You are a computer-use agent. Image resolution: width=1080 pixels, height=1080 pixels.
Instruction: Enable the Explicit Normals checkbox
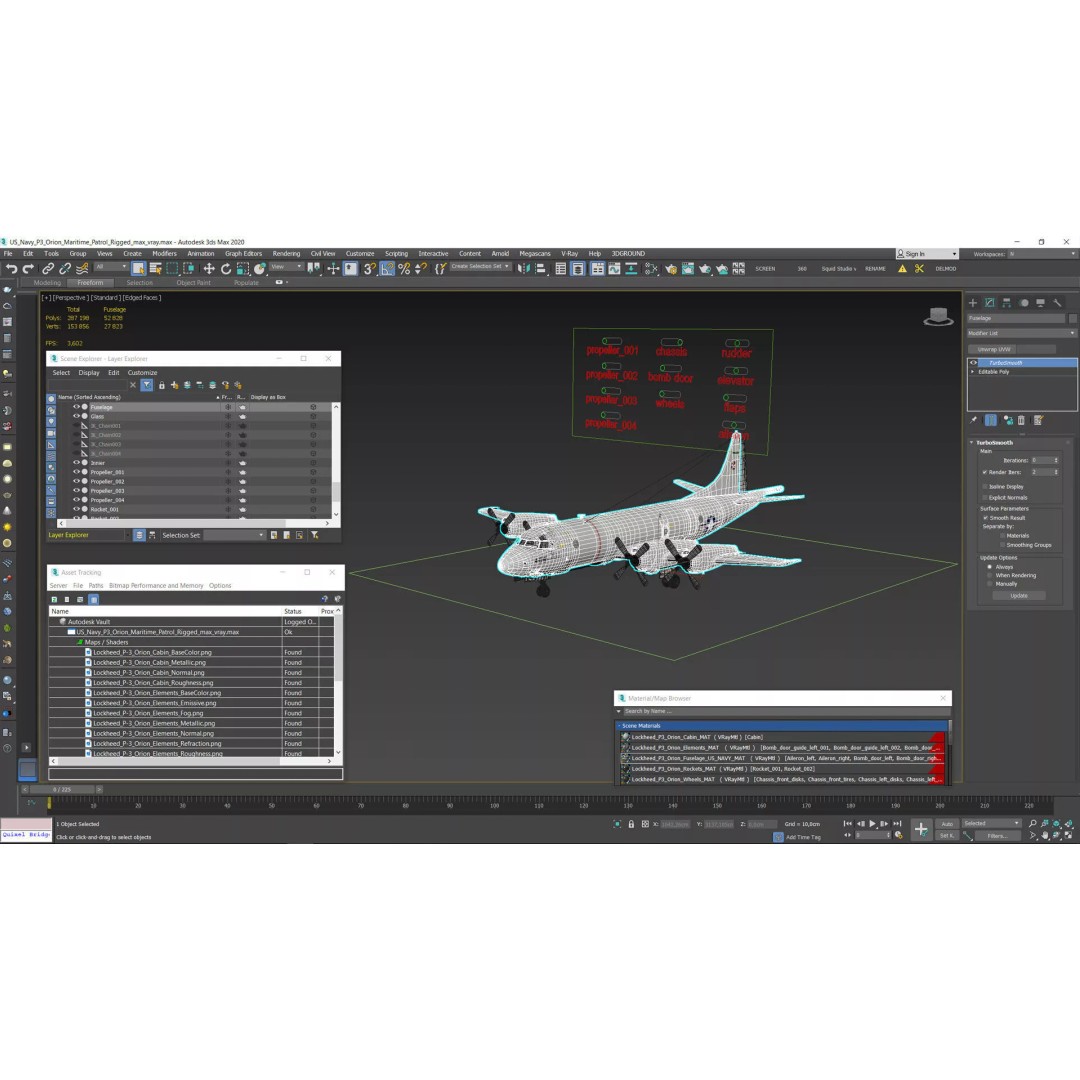click(x=985, y=497)
